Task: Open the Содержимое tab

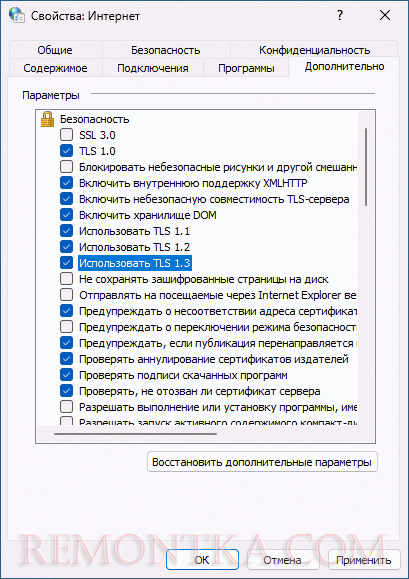Action: 55,68
